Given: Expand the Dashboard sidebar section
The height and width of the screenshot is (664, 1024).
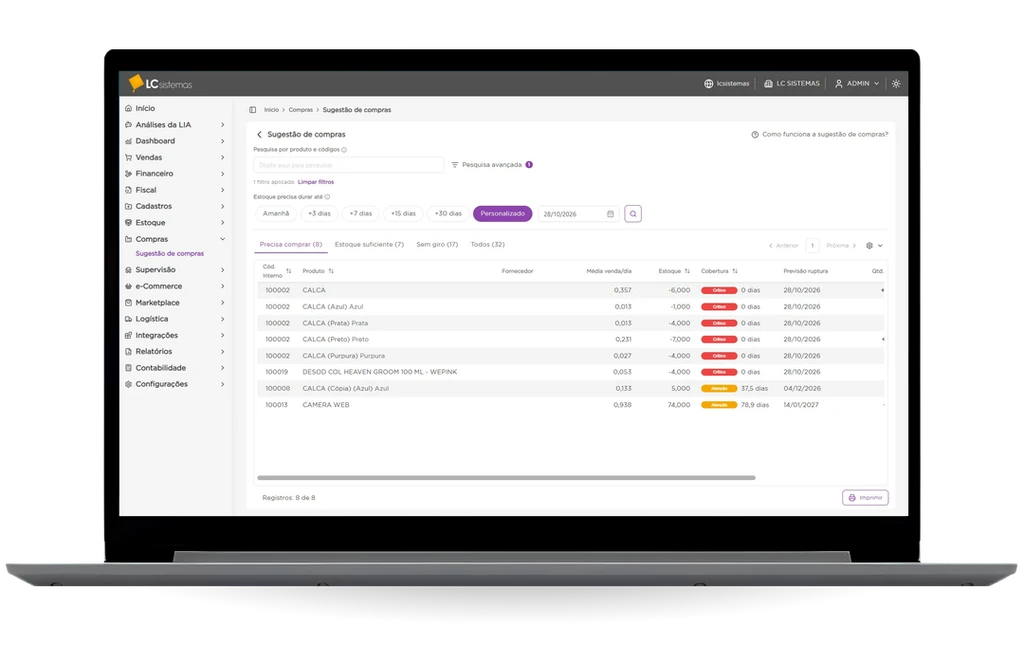Looking at the screenshot, I should 175,141.
